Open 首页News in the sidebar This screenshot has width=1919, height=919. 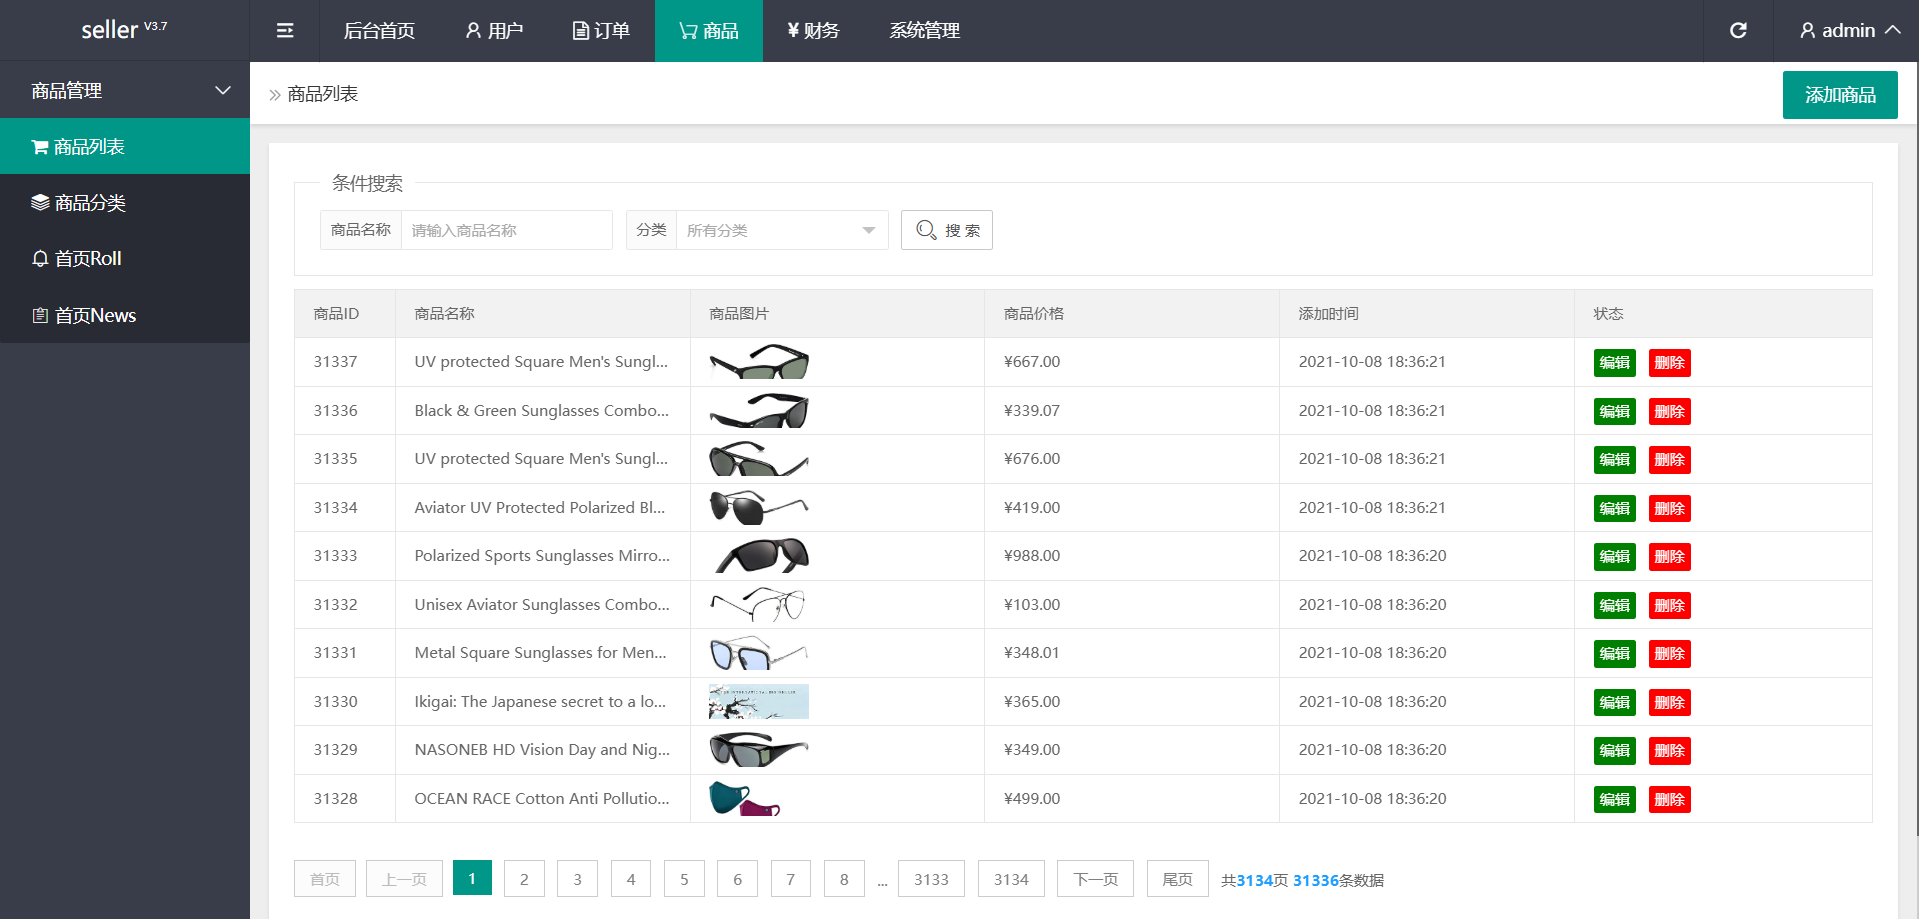(125, 315)
